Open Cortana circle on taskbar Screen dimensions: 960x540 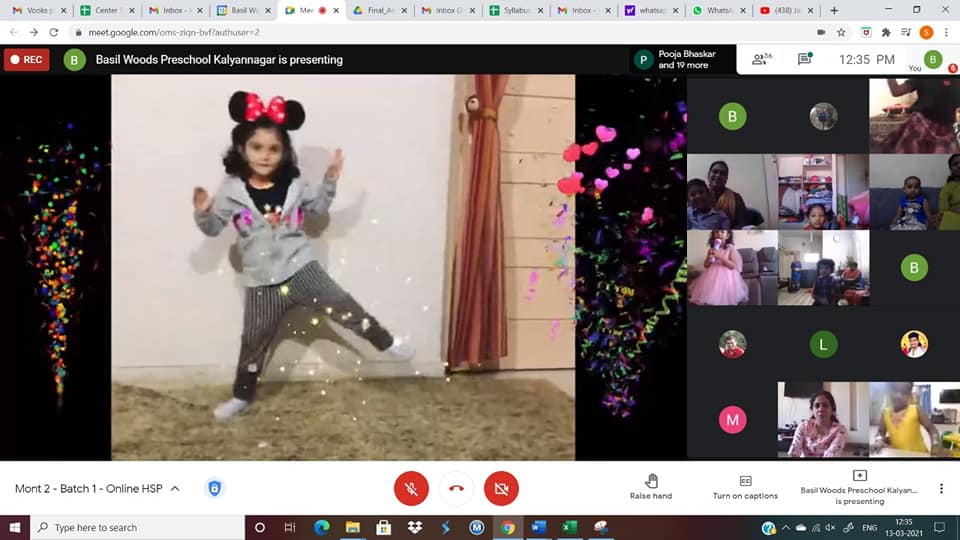tap(260, 527)
